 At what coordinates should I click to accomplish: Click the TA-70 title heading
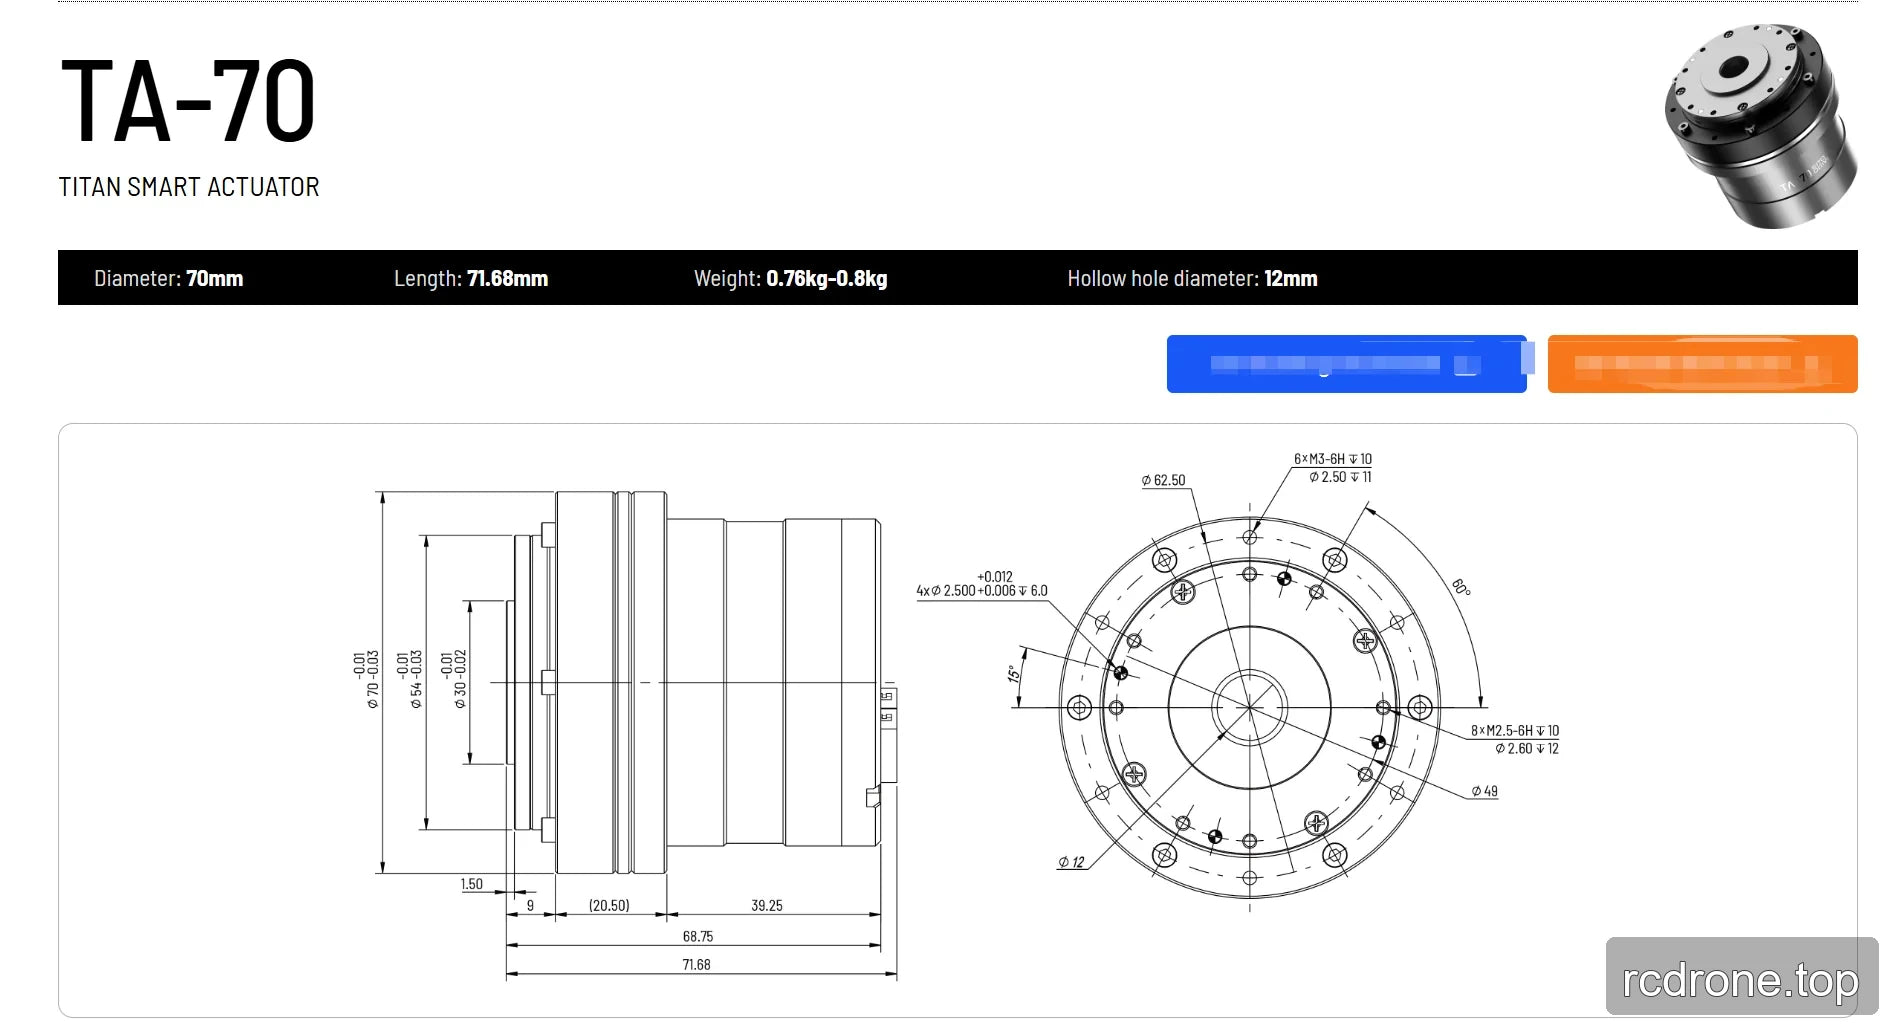[188, 100]
